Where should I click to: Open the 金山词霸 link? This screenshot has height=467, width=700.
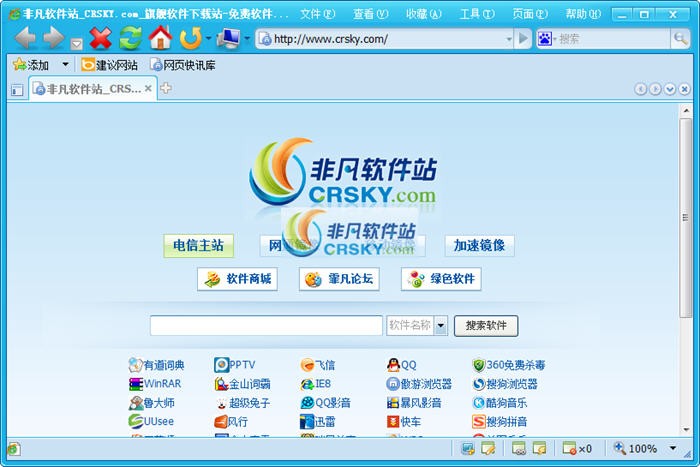(242, 384)
